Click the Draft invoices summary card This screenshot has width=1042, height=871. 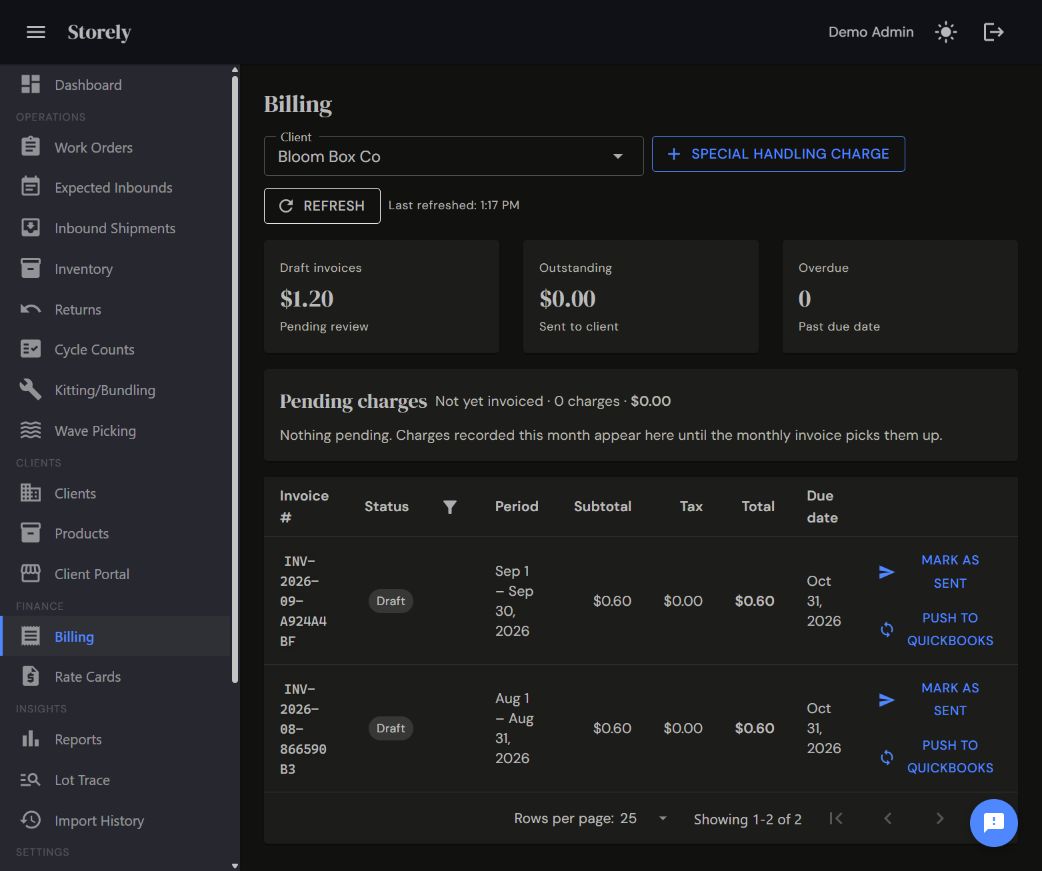[x=381, y=296]
